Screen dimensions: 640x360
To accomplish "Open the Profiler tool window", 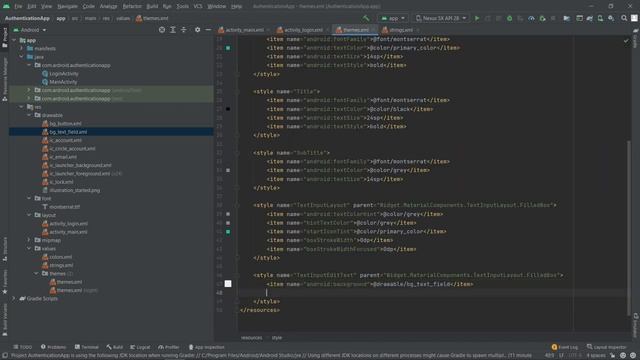I will [169, 347].
